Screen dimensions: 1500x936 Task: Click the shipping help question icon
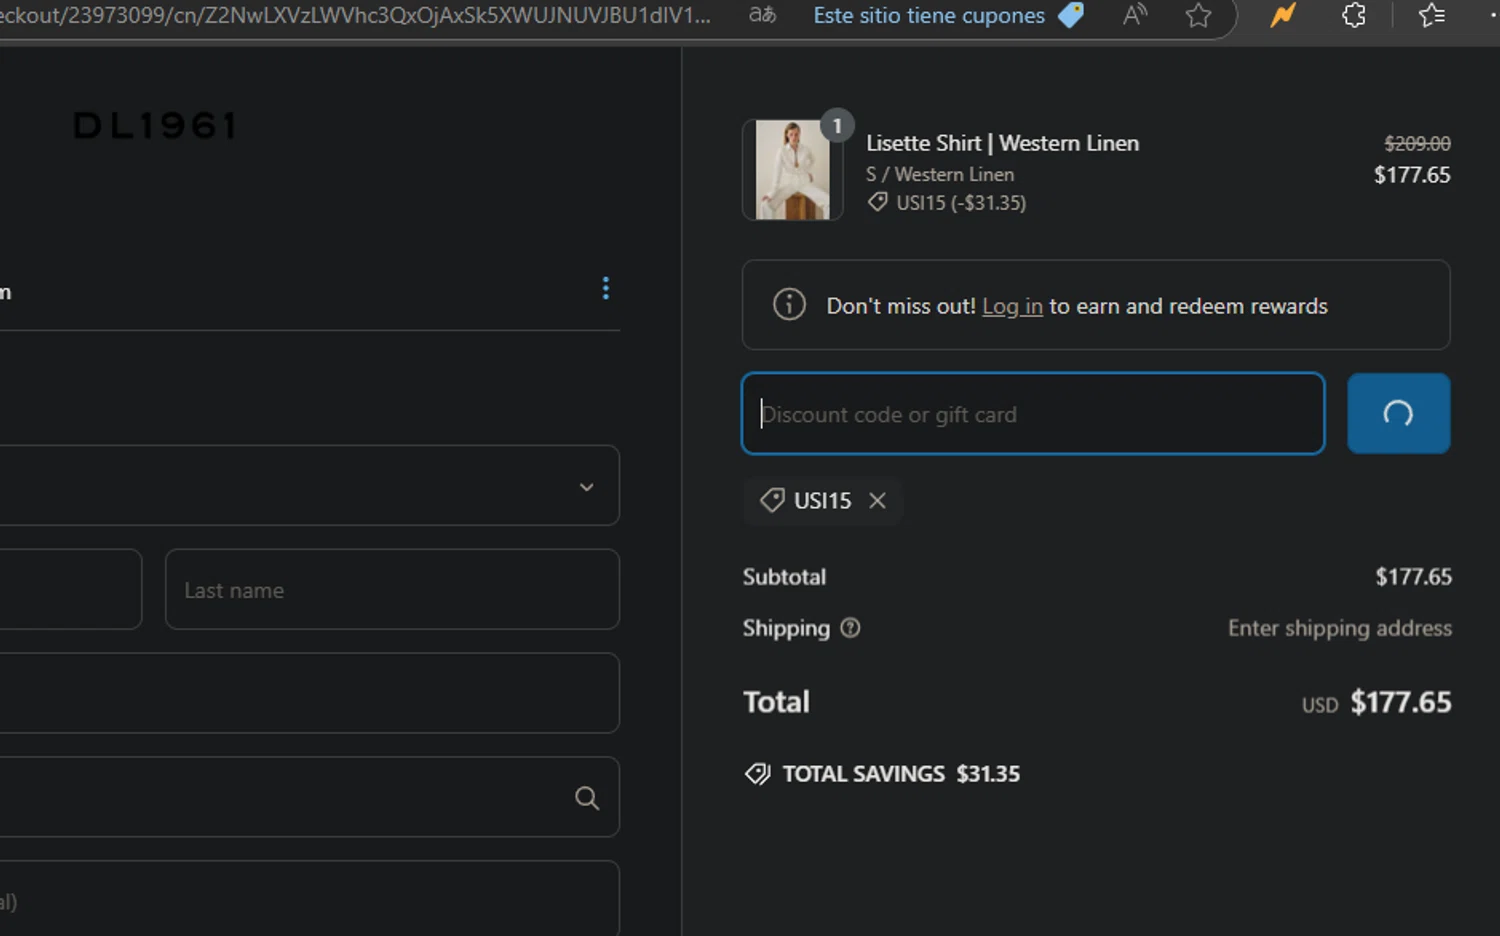850,628
